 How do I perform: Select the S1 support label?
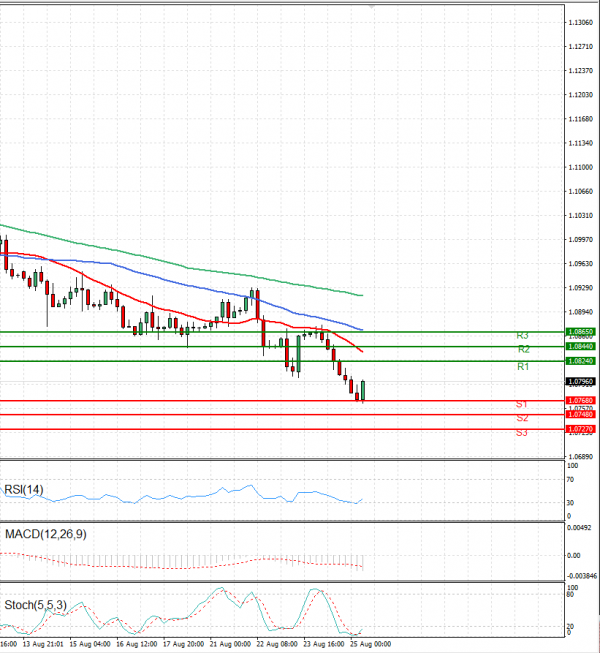click(522, 404)
